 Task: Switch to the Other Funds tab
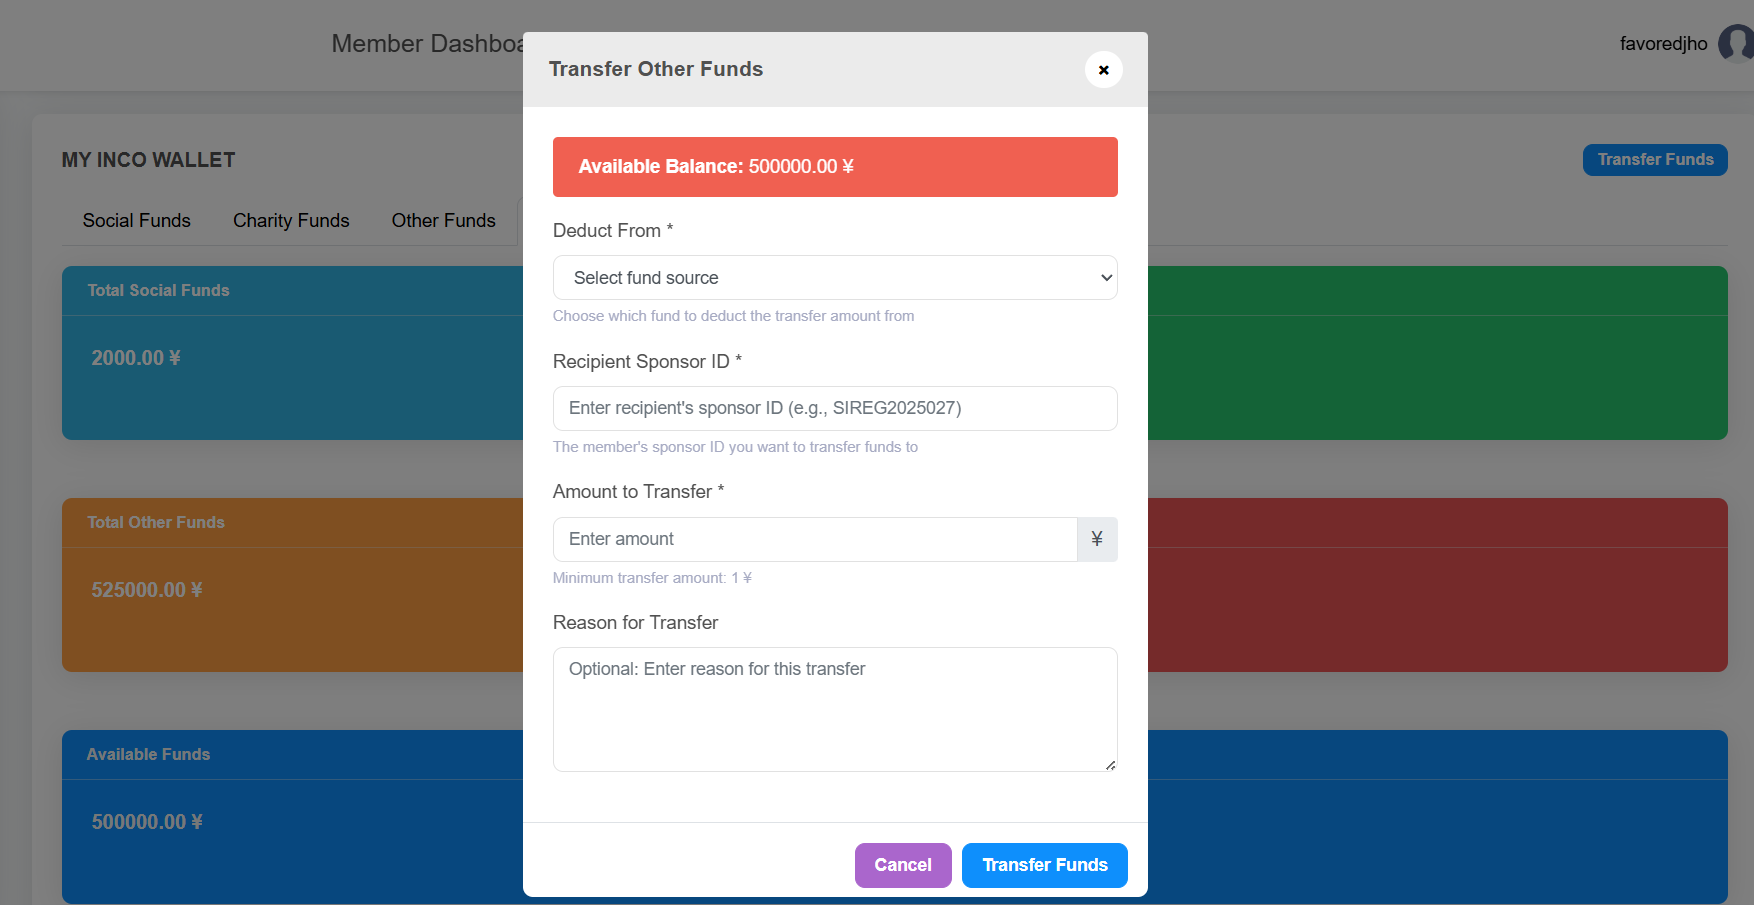(443, 220)
